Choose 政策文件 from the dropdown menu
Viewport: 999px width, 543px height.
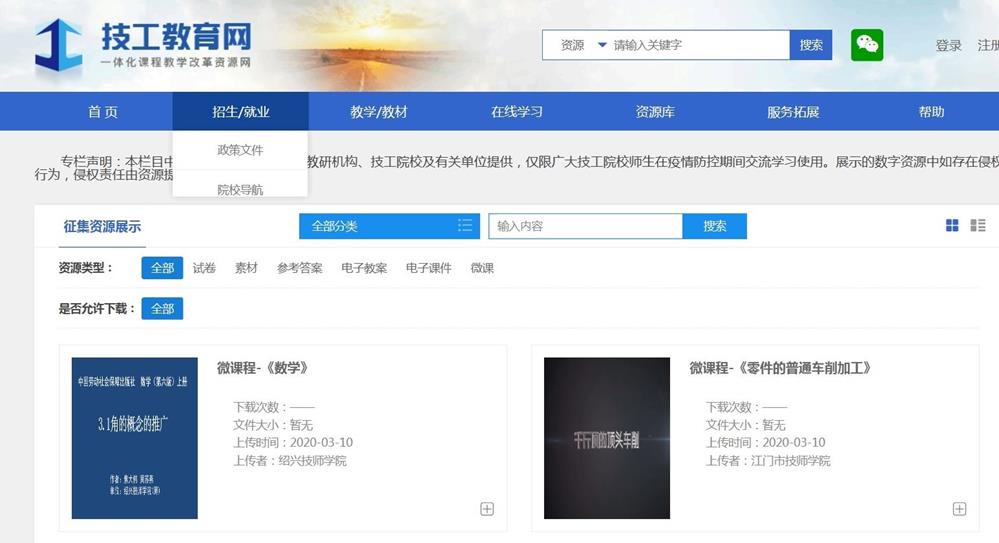(x=240, y=150)
